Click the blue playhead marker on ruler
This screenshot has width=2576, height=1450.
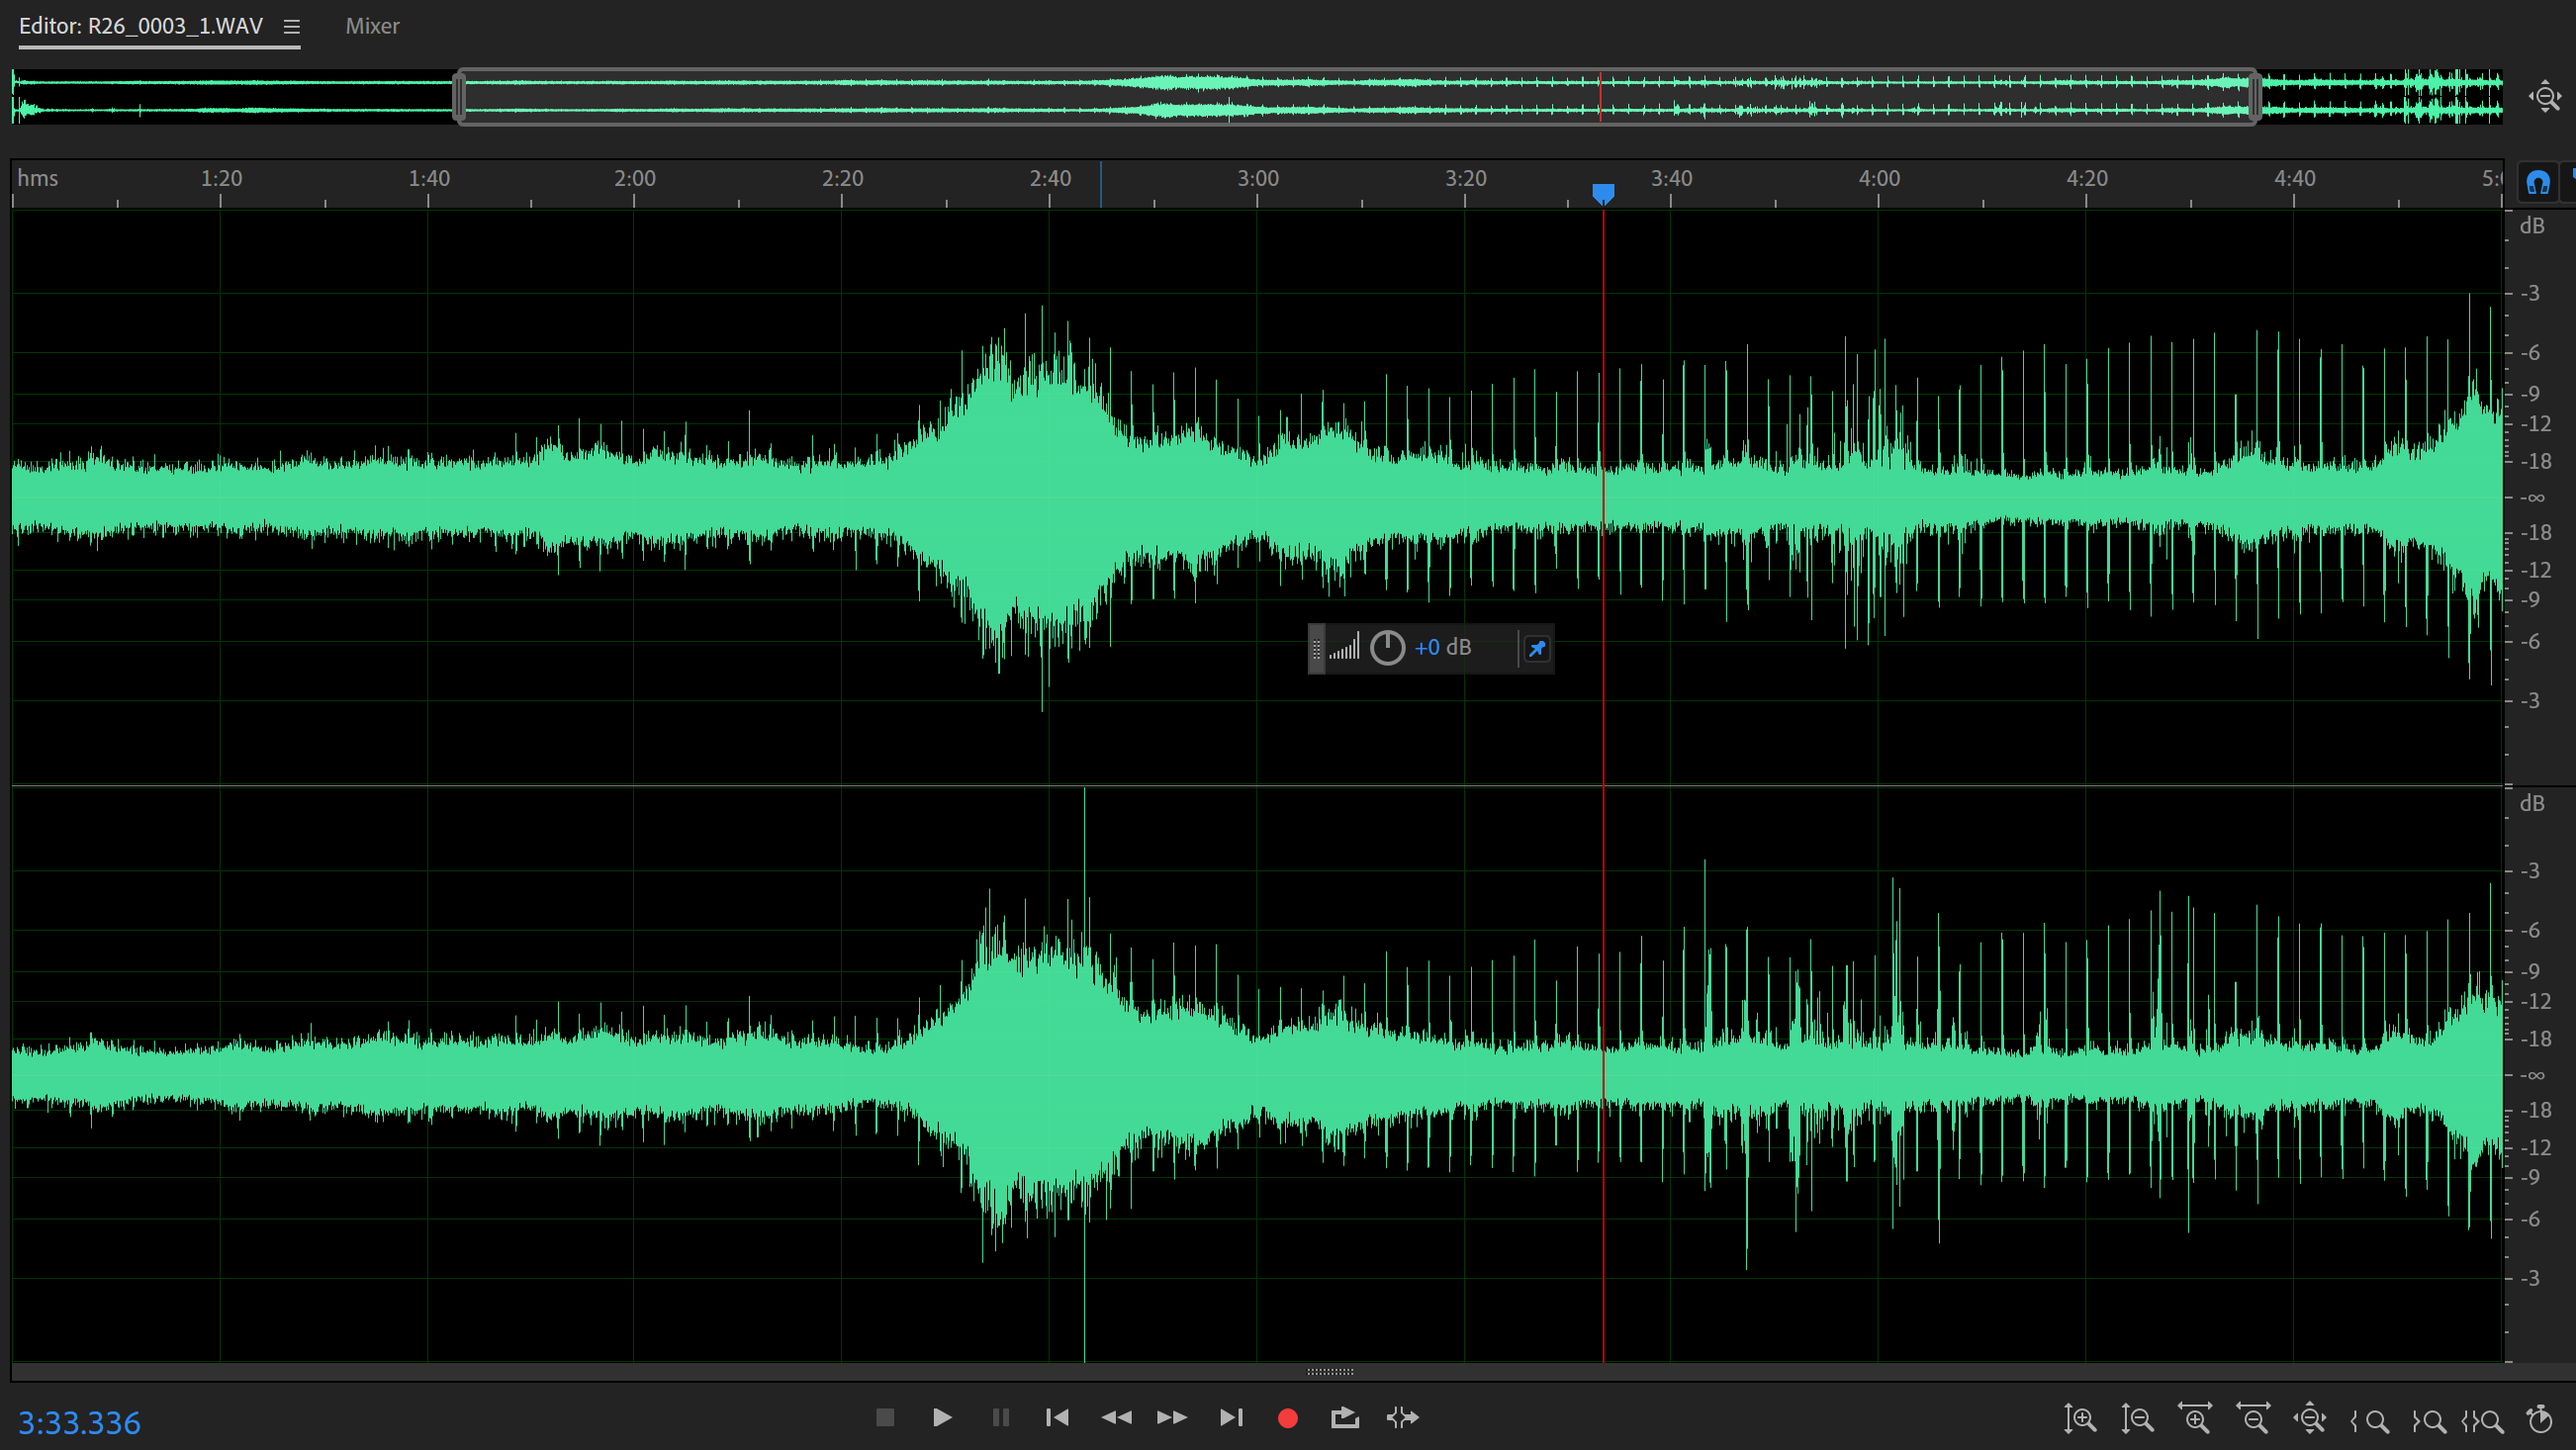tap(1603, 192)
